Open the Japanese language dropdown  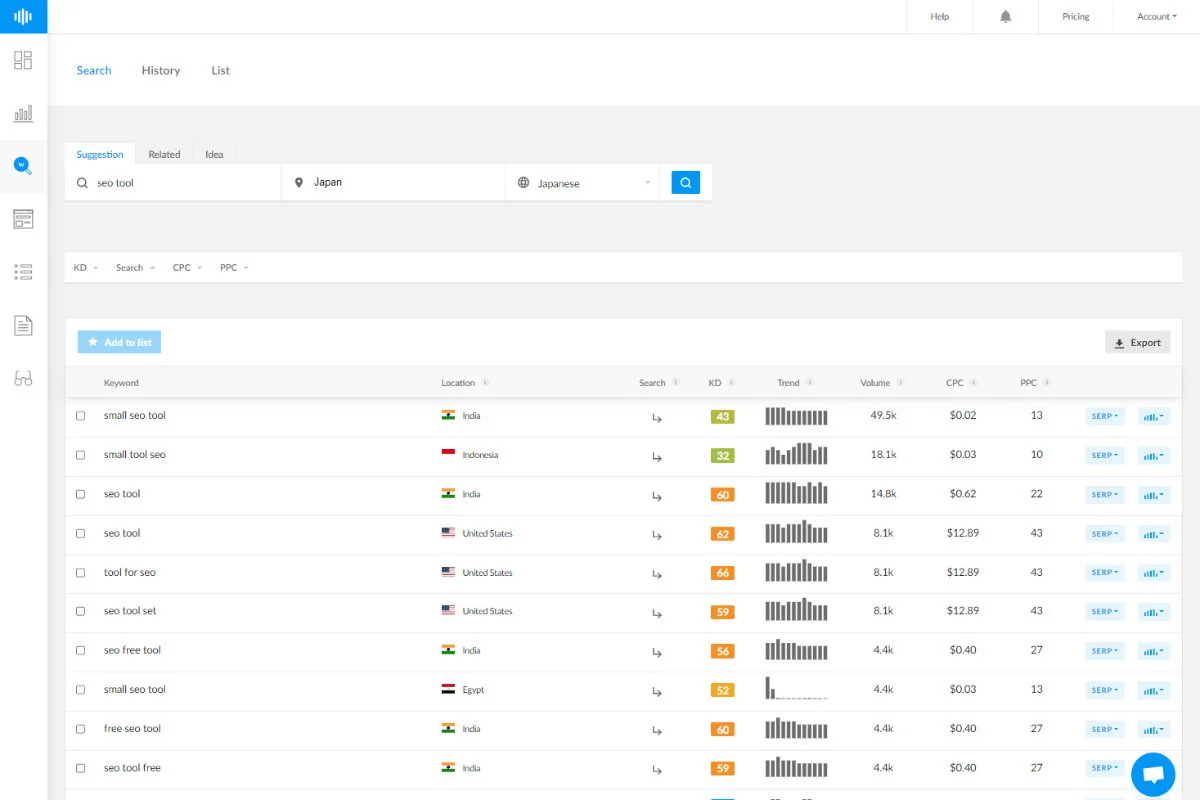(x=583, y=183)
